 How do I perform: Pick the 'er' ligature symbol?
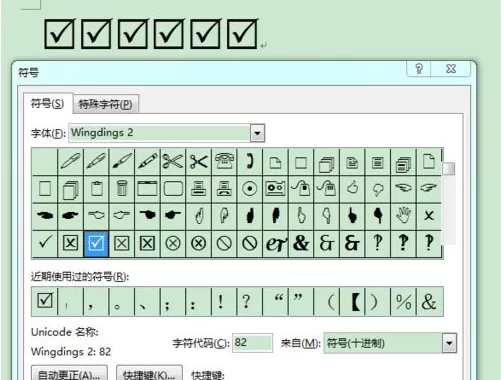coord(275,244)
